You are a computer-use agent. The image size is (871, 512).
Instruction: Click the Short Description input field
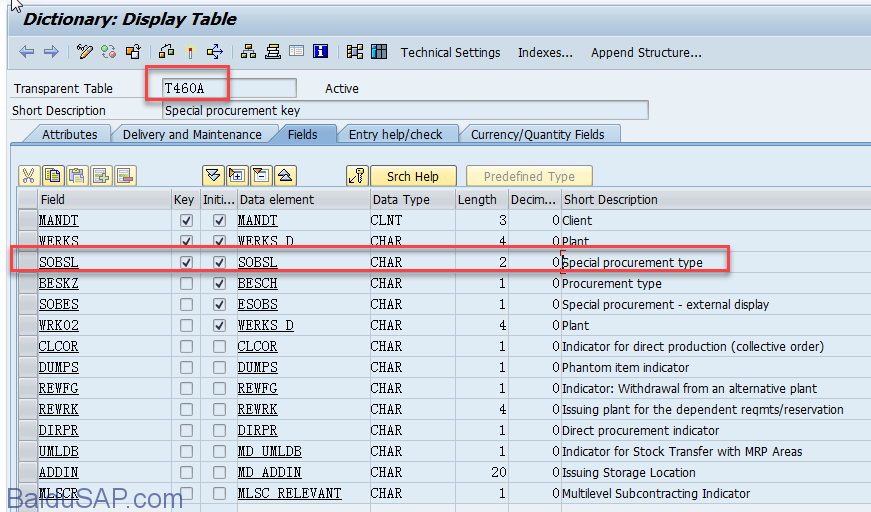404,111
